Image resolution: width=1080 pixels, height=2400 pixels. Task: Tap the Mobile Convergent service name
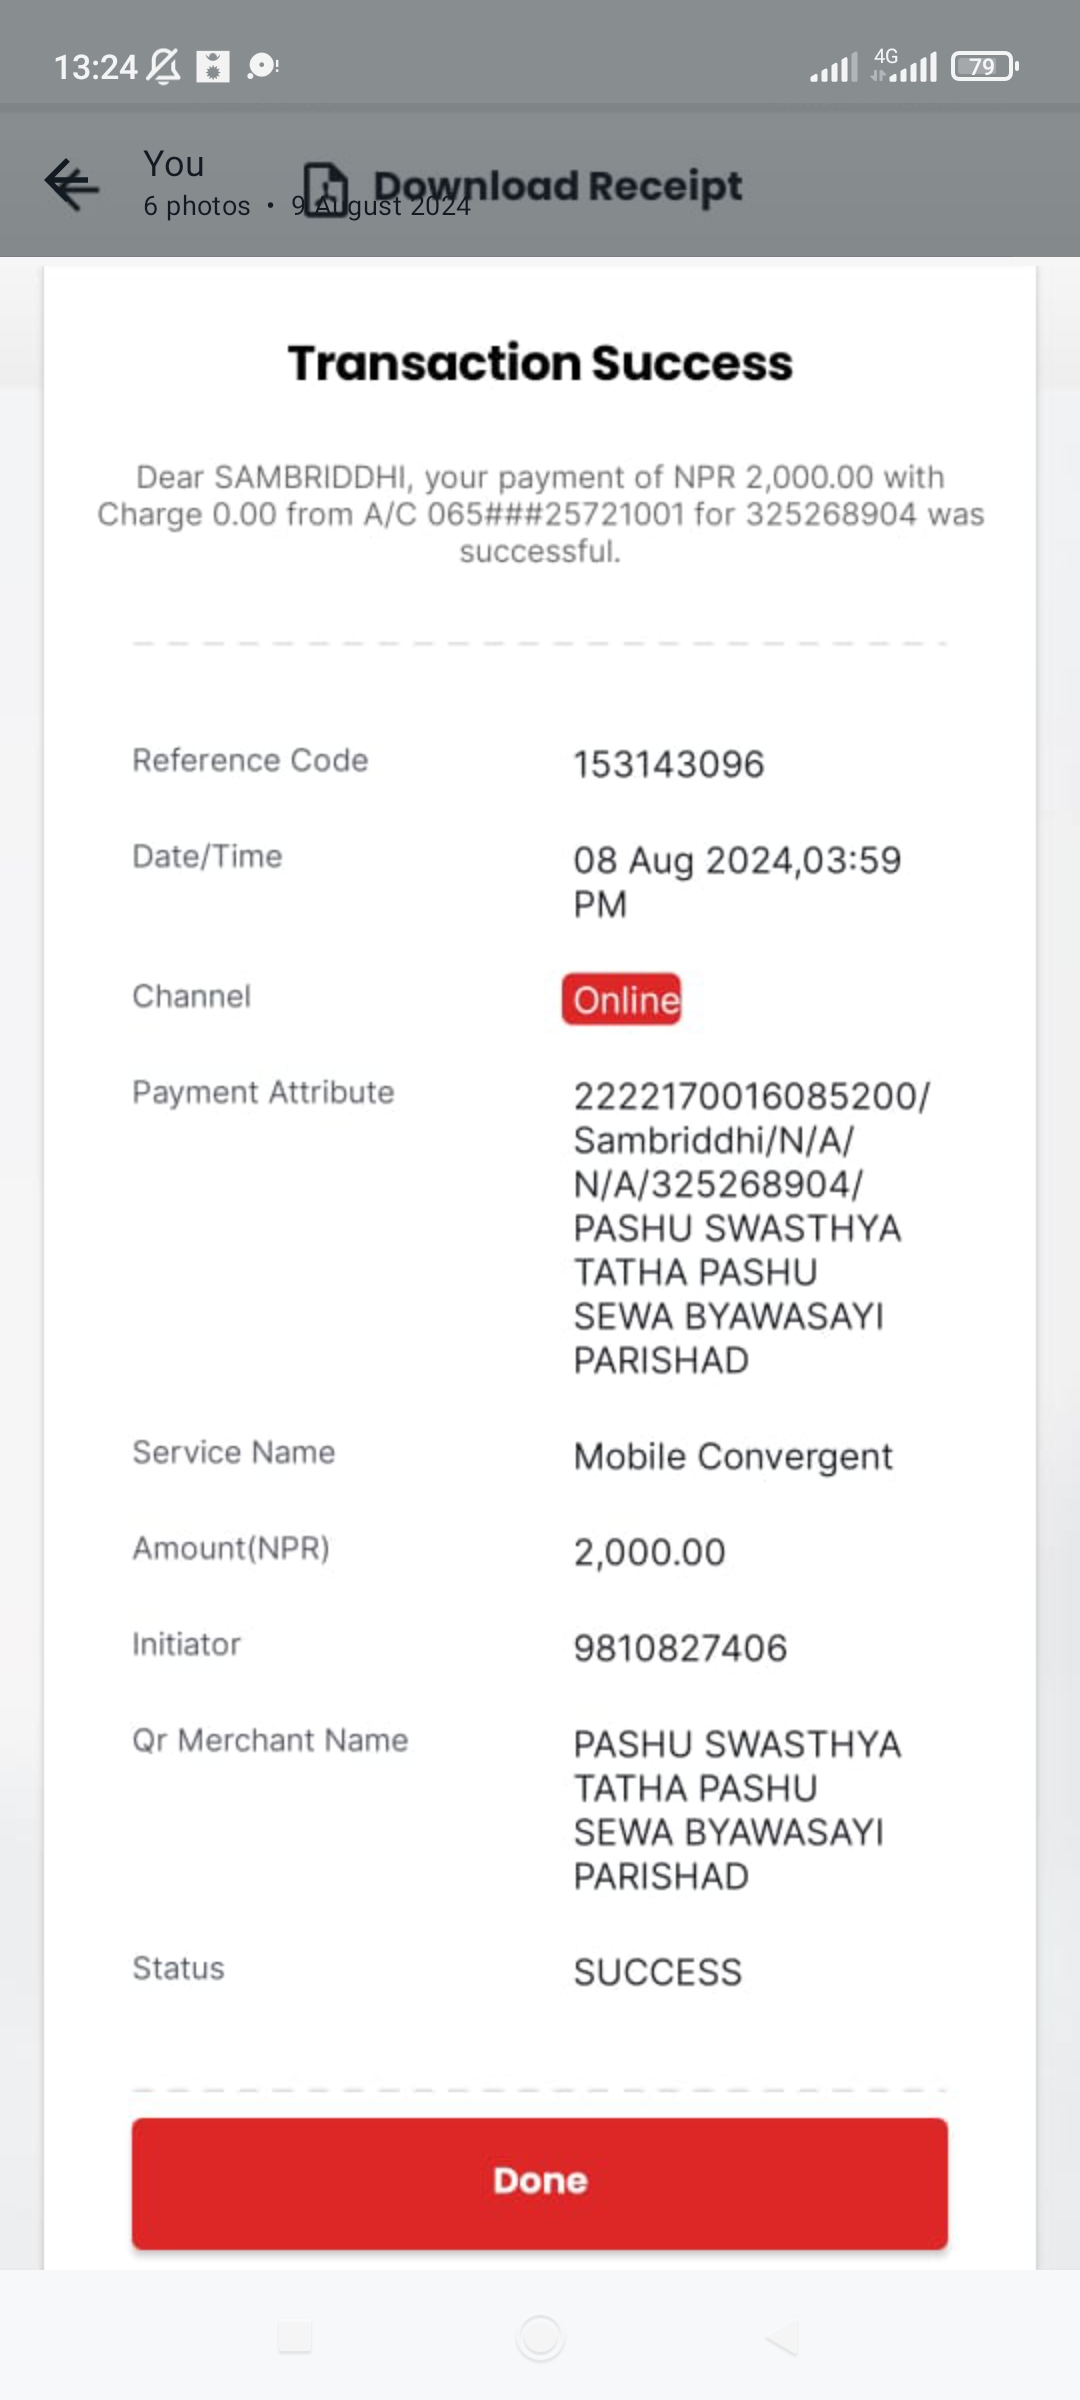point(733,1457)
